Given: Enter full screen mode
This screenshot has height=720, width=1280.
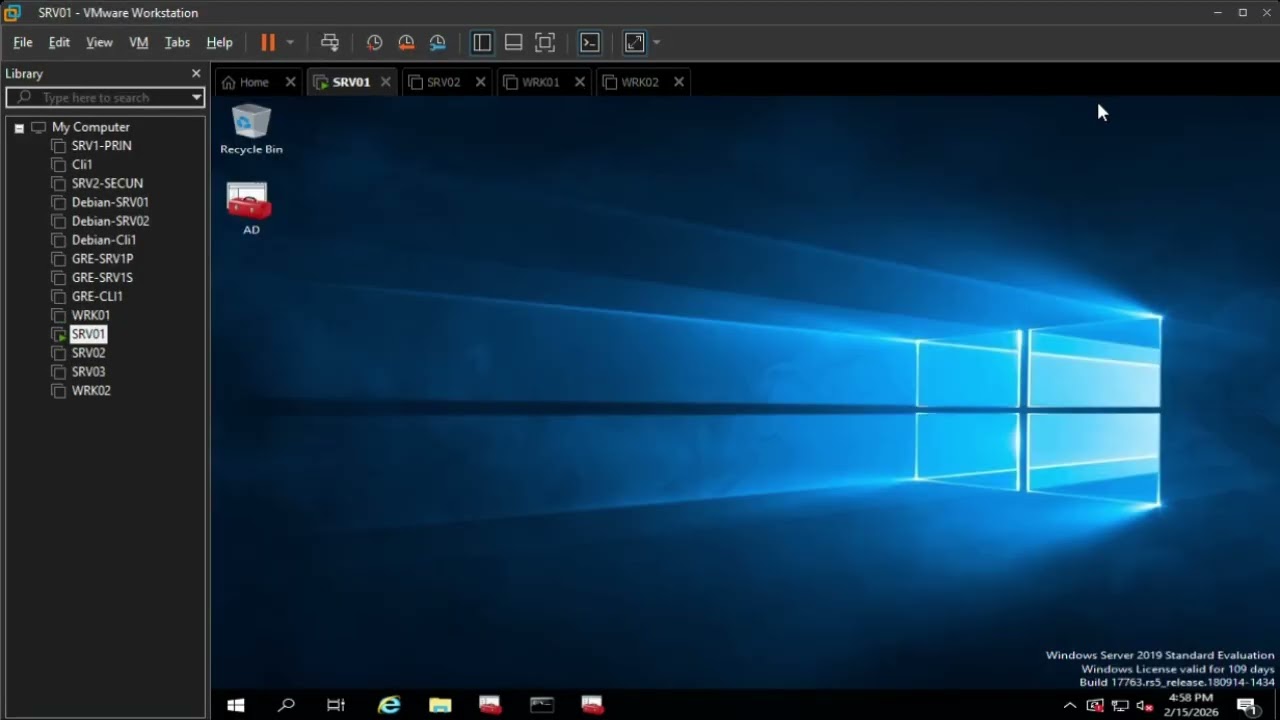Looking at the screenshot, I should pyautogui.click(x=545, y=43).
